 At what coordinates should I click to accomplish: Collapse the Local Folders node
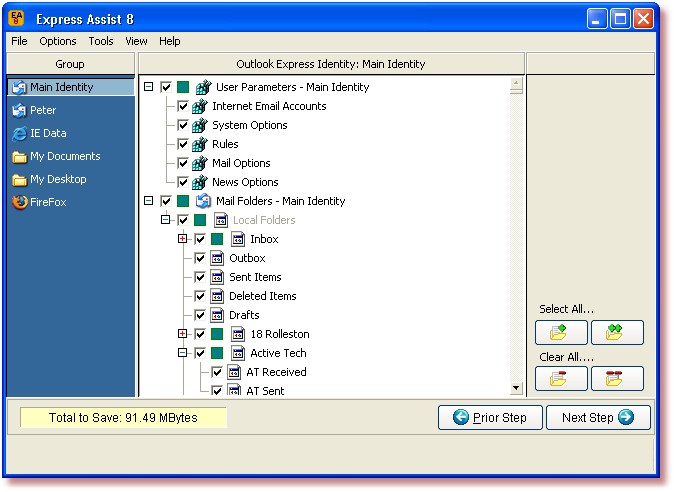pos(165,220)
